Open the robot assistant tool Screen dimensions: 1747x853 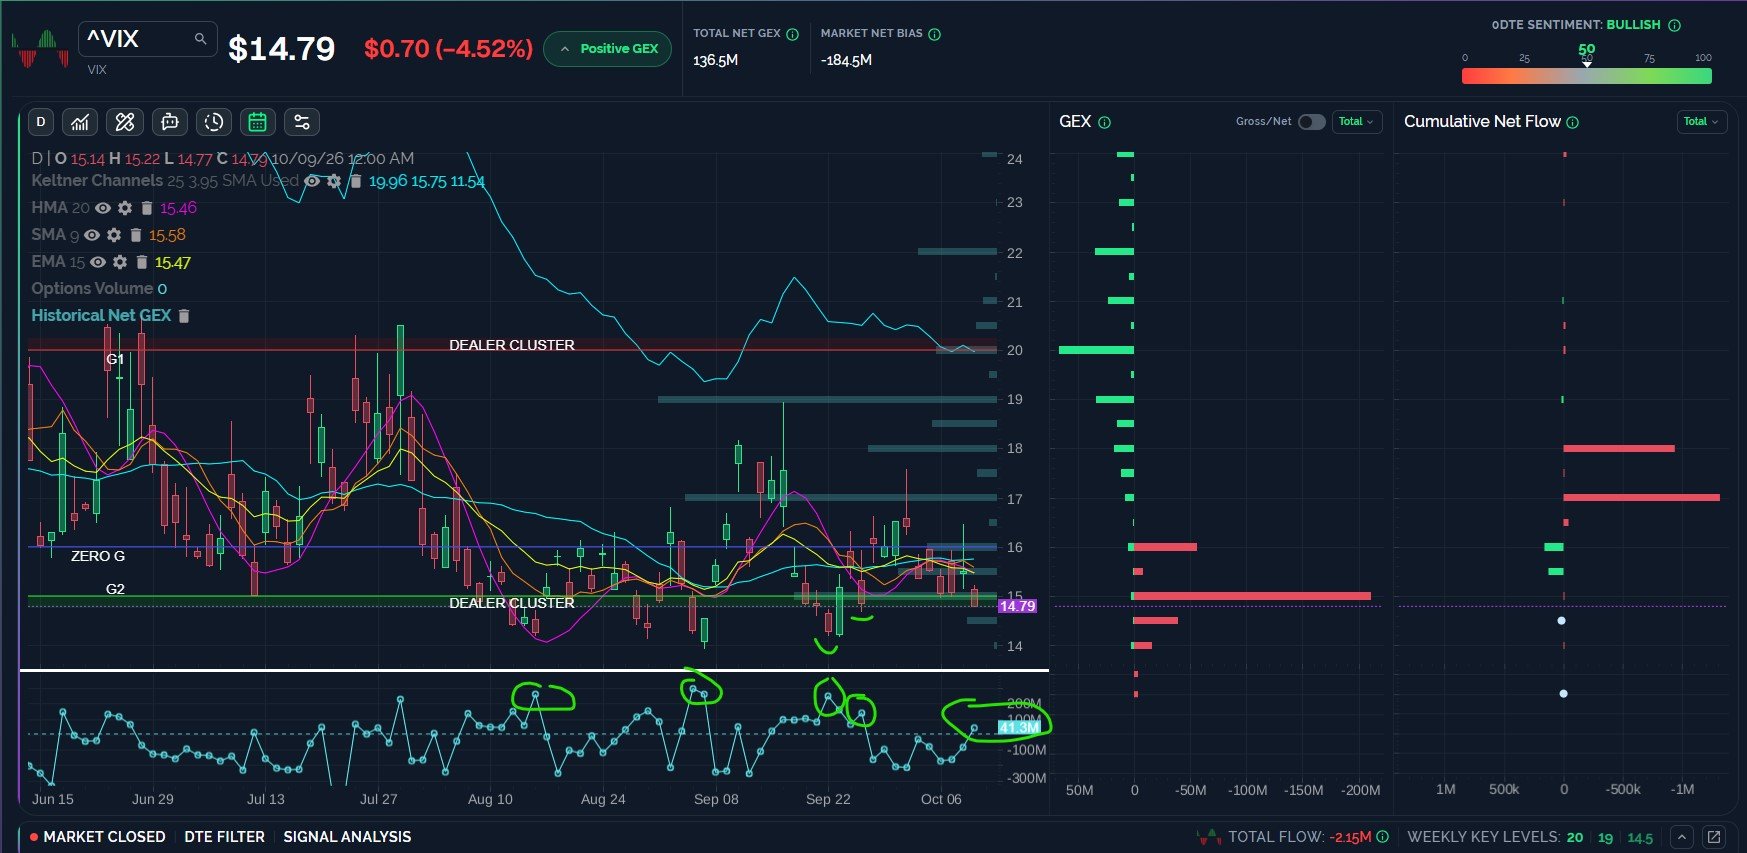(170, 122)
